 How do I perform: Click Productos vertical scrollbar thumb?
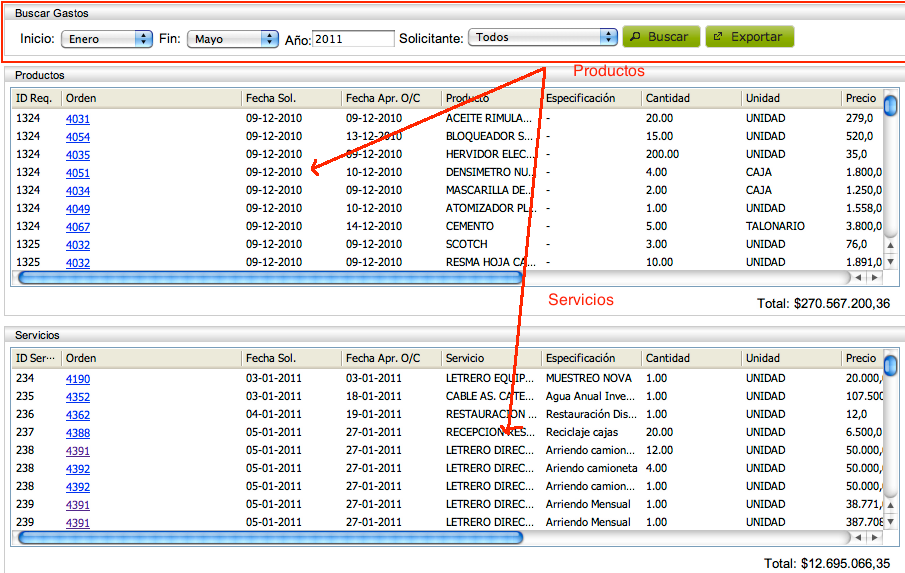pos(891,106)
